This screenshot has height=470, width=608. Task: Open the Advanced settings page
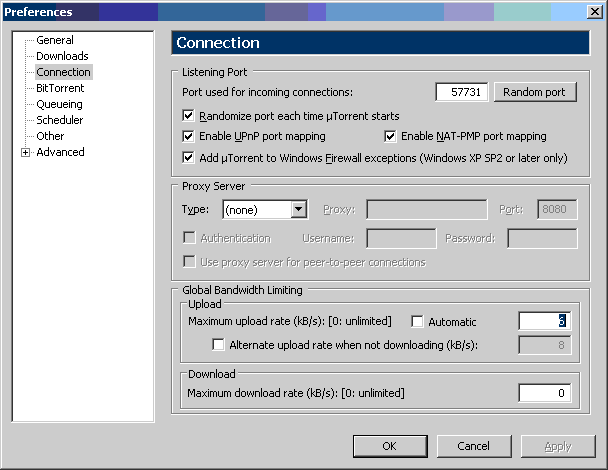coord(60,152)
